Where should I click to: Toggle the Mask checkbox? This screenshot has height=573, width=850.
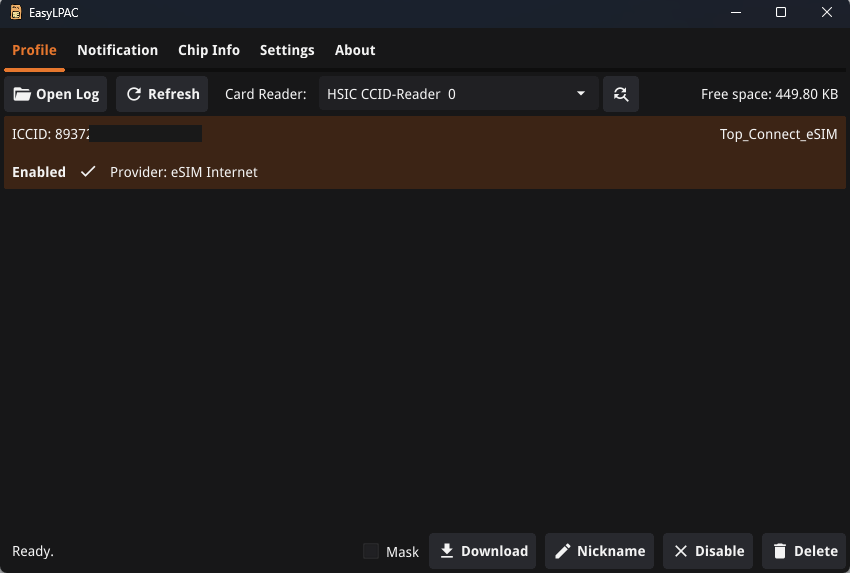(x=371, y=551)
